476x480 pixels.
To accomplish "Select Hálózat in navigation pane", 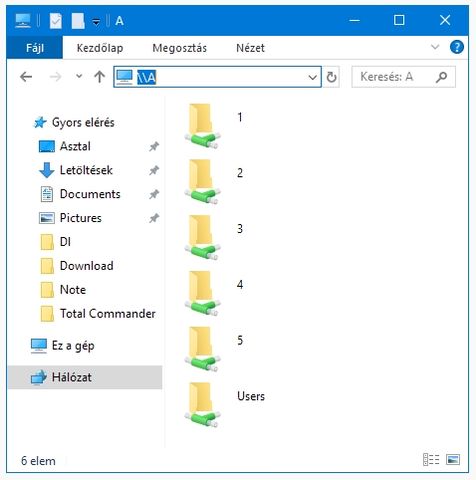I will click(x=85, y=377).
